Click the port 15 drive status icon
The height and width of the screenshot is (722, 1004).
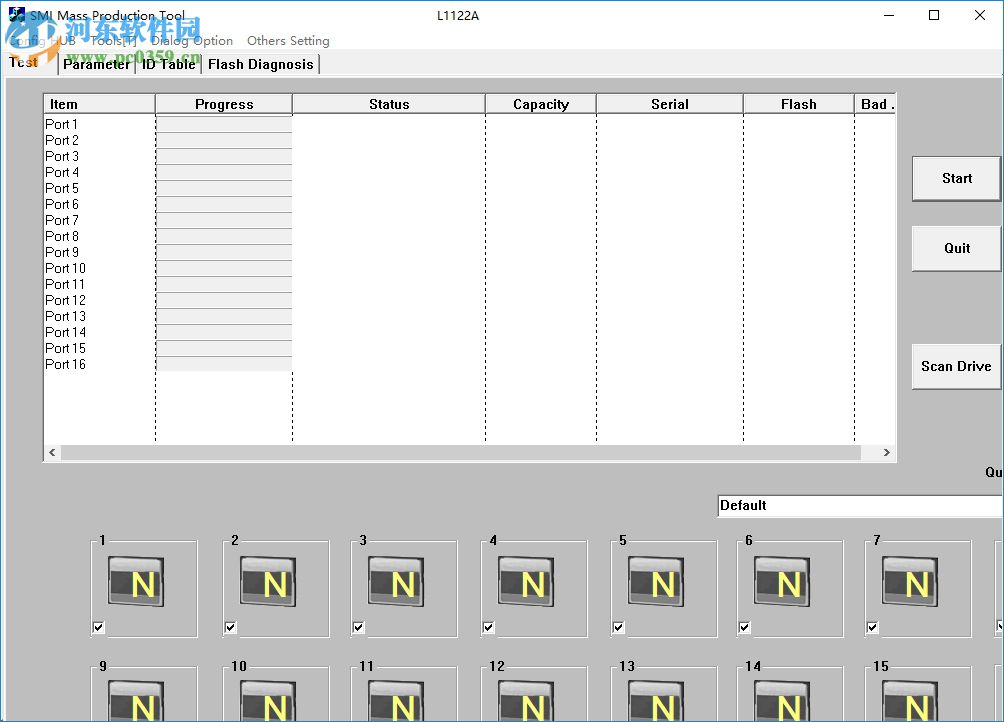click(910, 701)
